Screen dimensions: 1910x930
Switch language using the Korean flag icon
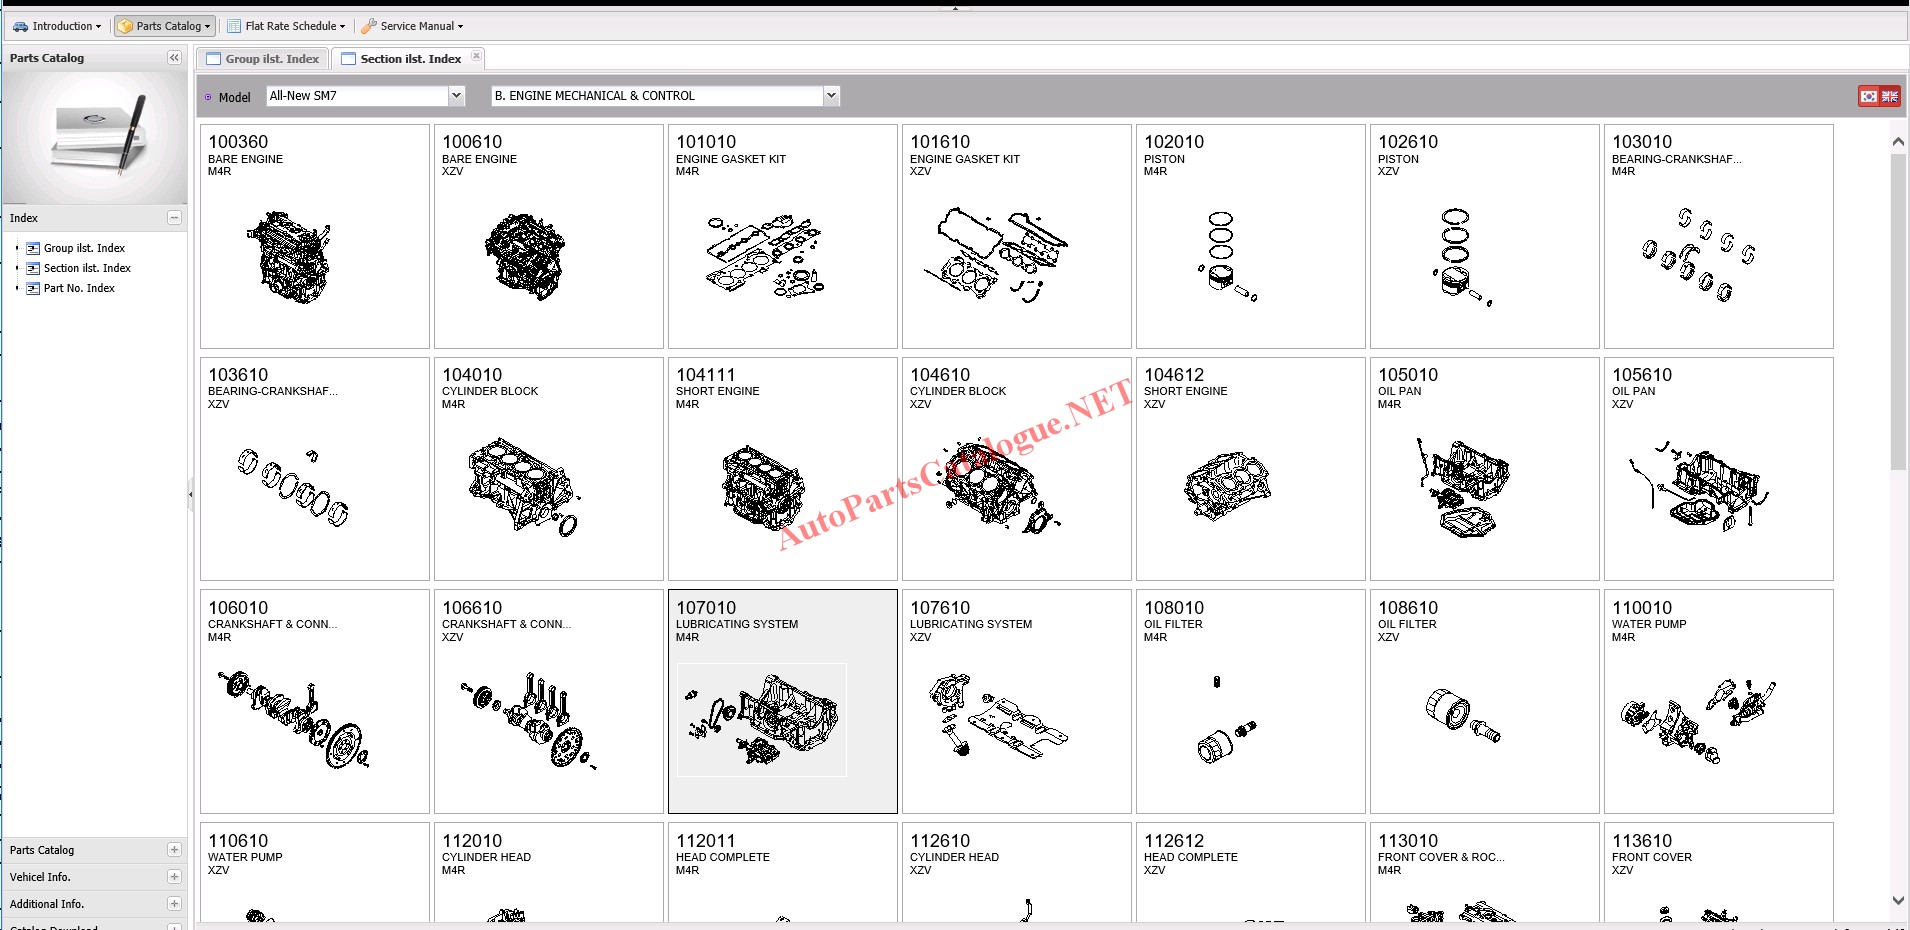pos(1869,96)
